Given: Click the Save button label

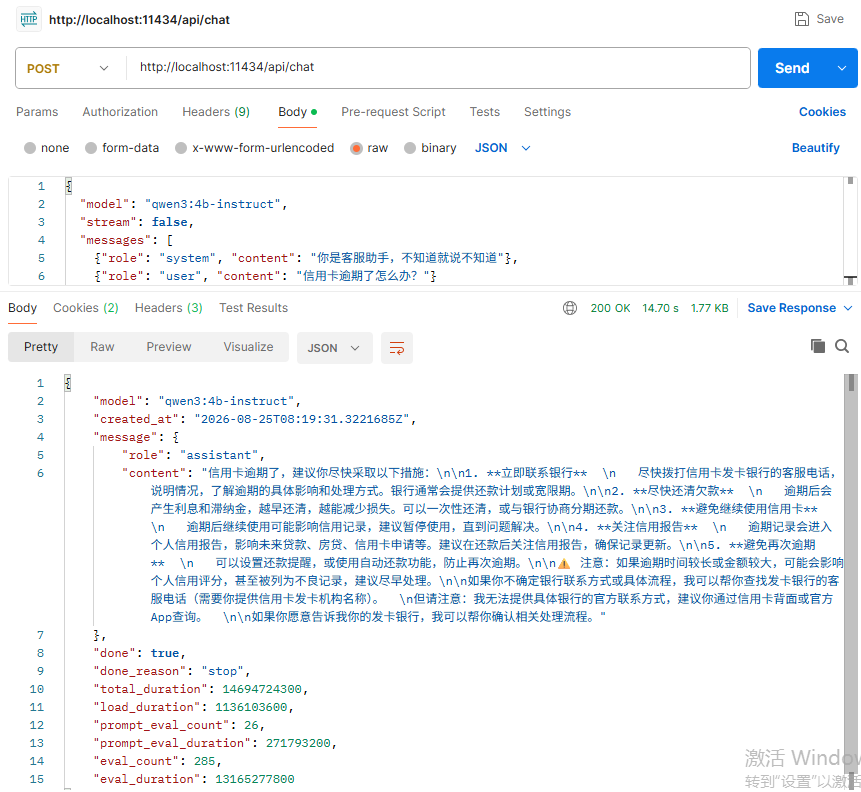Looking at the screenshot, I should pos(830,19).
